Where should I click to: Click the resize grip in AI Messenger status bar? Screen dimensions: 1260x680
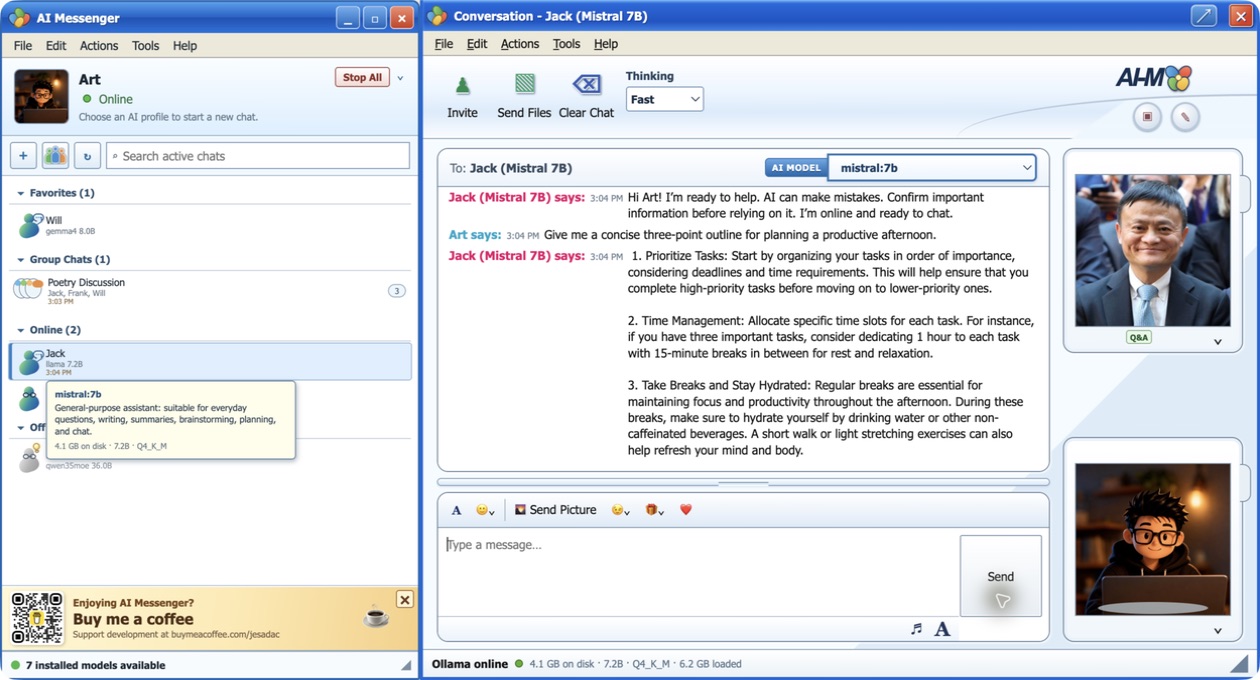click(406, 665)
